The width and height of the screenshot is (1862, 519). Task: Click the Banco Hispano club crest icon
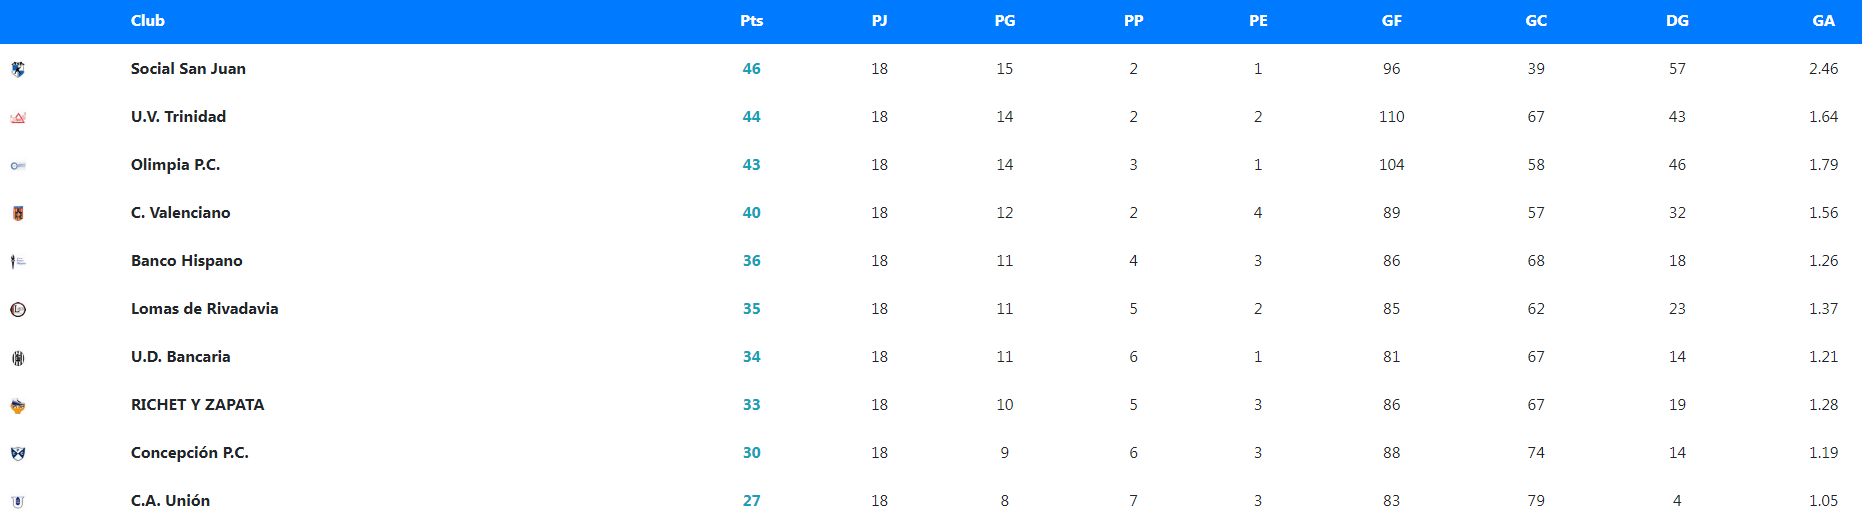(18, 261)
